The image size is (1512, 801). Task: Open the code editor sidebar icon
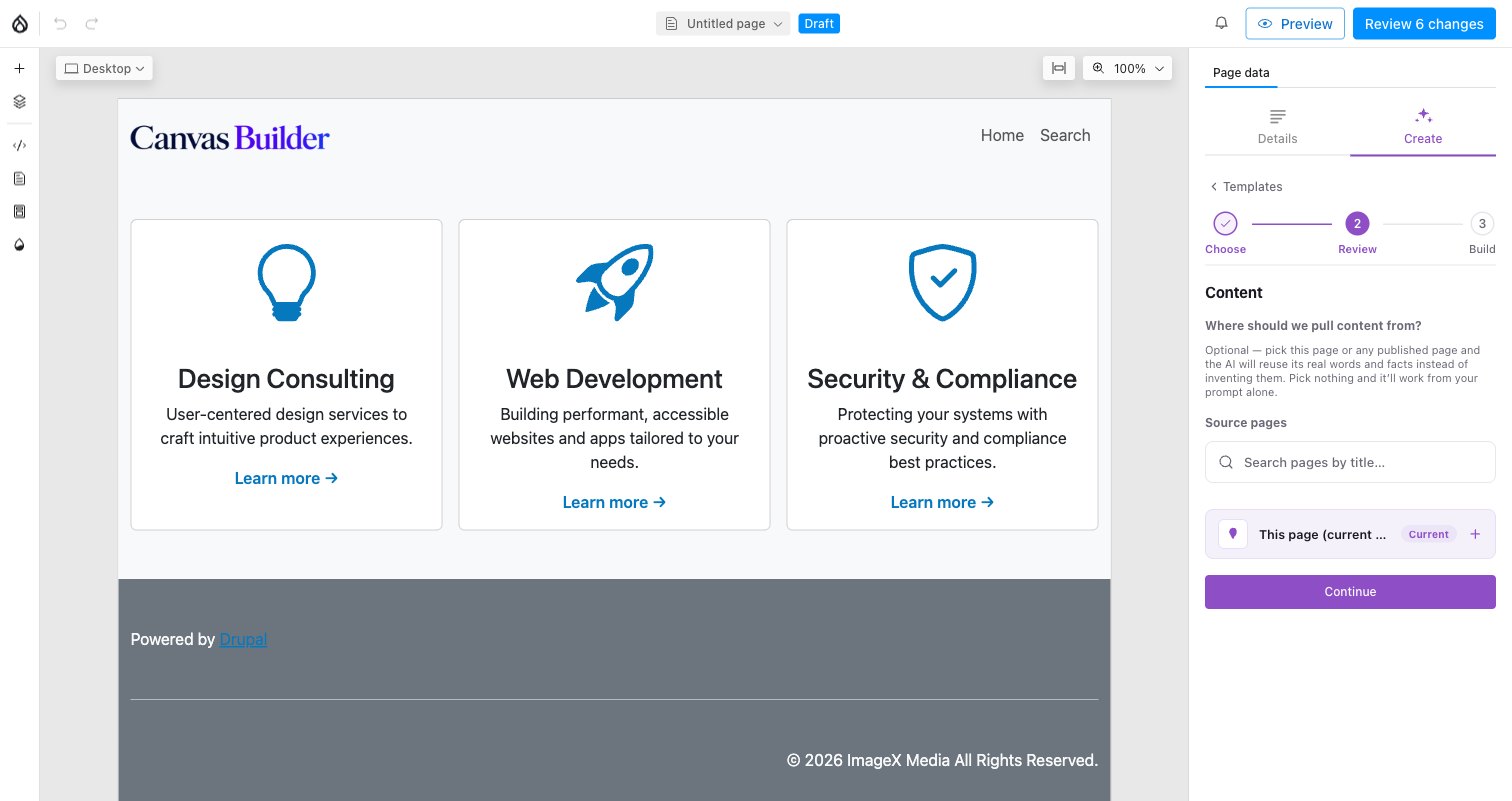click(x=19, y=146)
